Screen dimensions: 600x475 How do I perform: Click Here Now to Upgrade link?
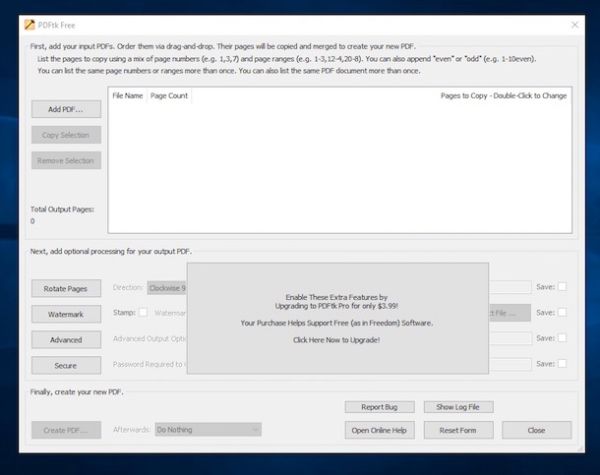coord(336,340)
